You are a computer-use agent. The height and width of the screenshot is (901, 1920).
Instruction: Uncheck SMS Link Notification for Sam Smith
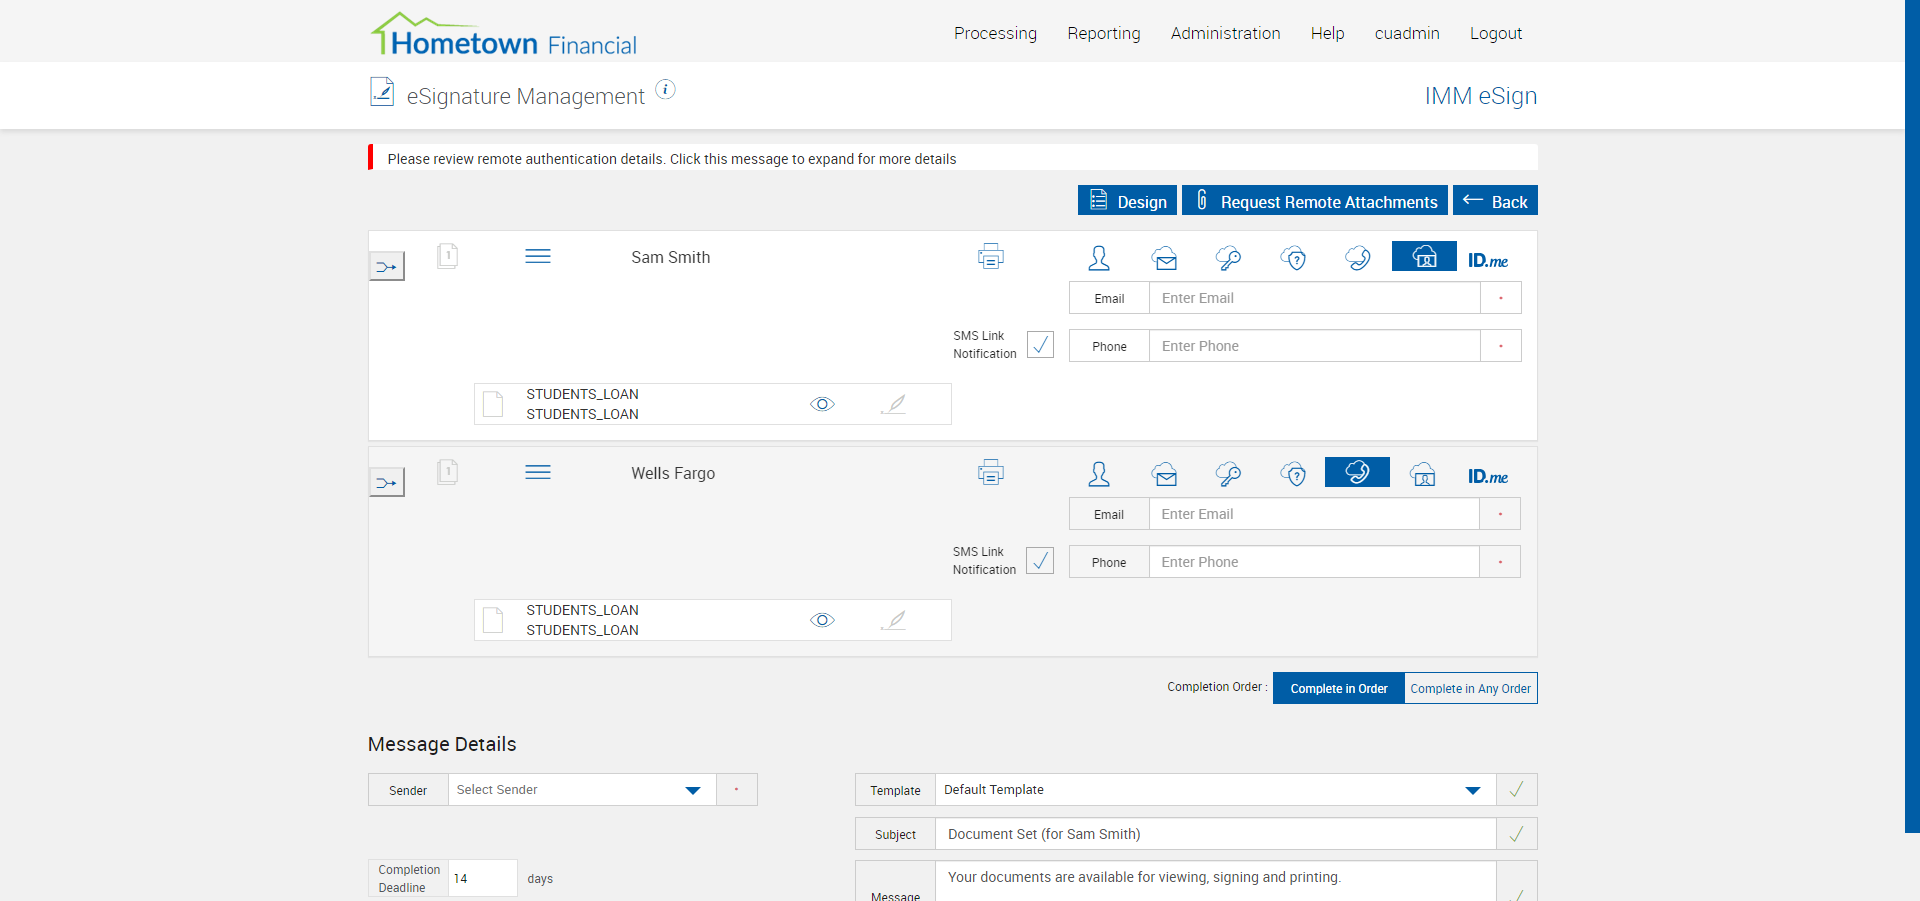1040,345
